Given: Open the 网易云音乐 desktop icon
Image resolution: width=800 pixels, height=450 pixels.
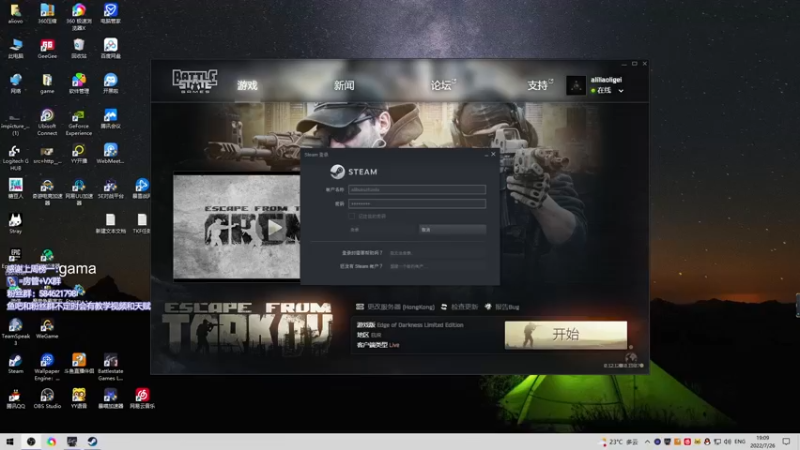Looking at the screenshot, I should click(x=142, y=398).
